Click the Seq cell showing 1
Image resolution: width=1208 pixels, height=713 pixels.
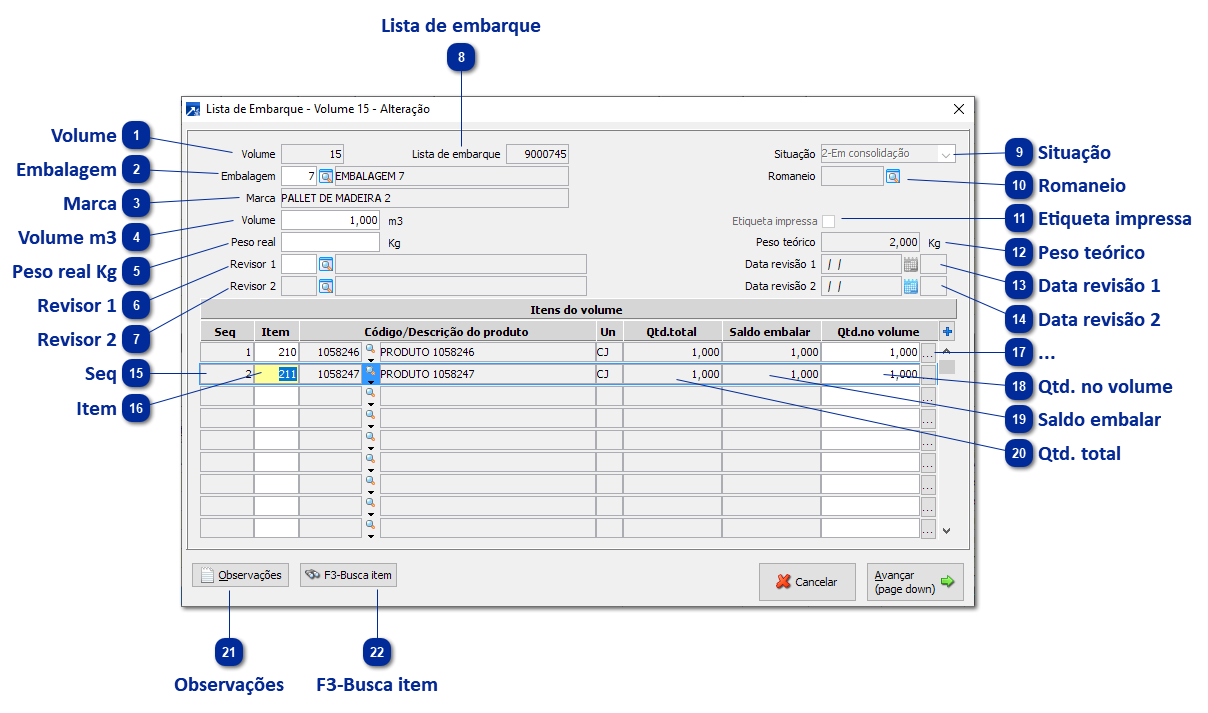227,352
